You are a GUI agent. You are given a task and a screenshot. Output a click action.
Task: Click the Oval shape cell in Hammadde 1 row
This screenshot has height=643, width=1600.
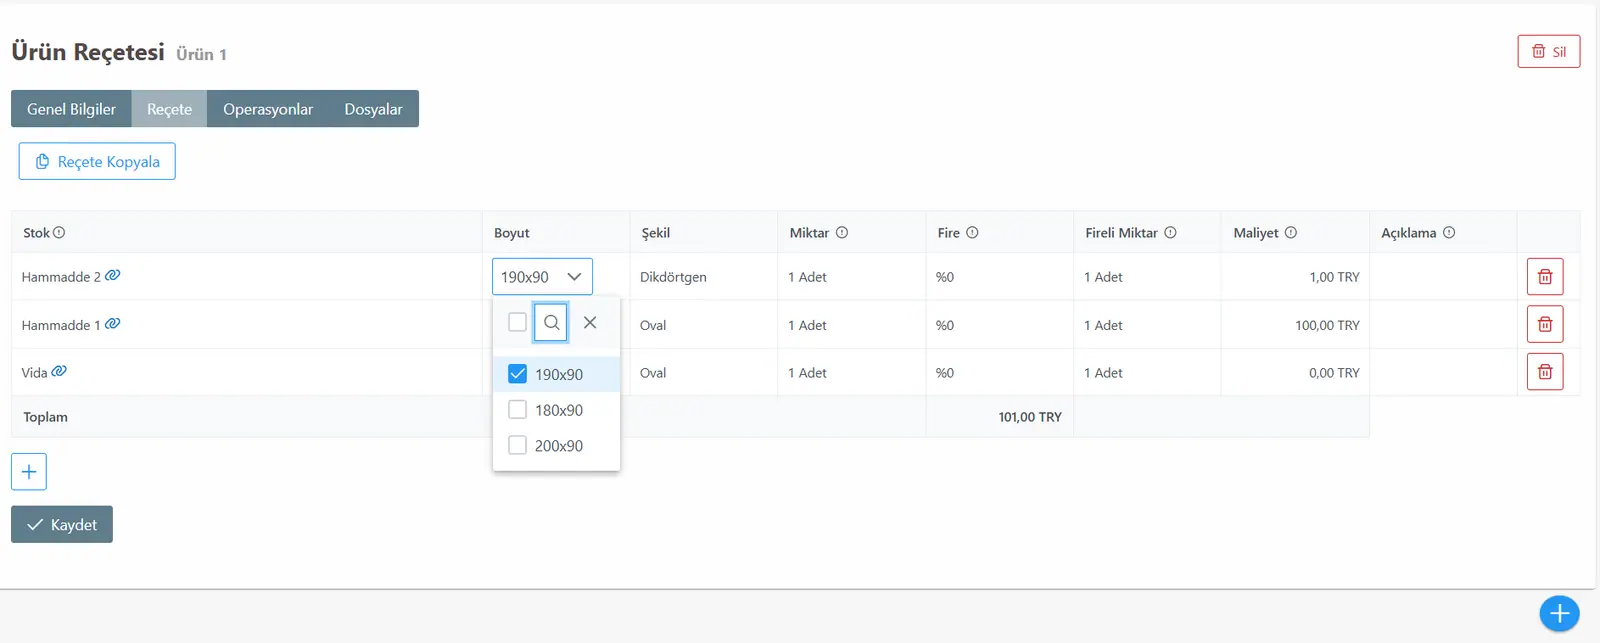pyautogui.click(x=703, y=325)
